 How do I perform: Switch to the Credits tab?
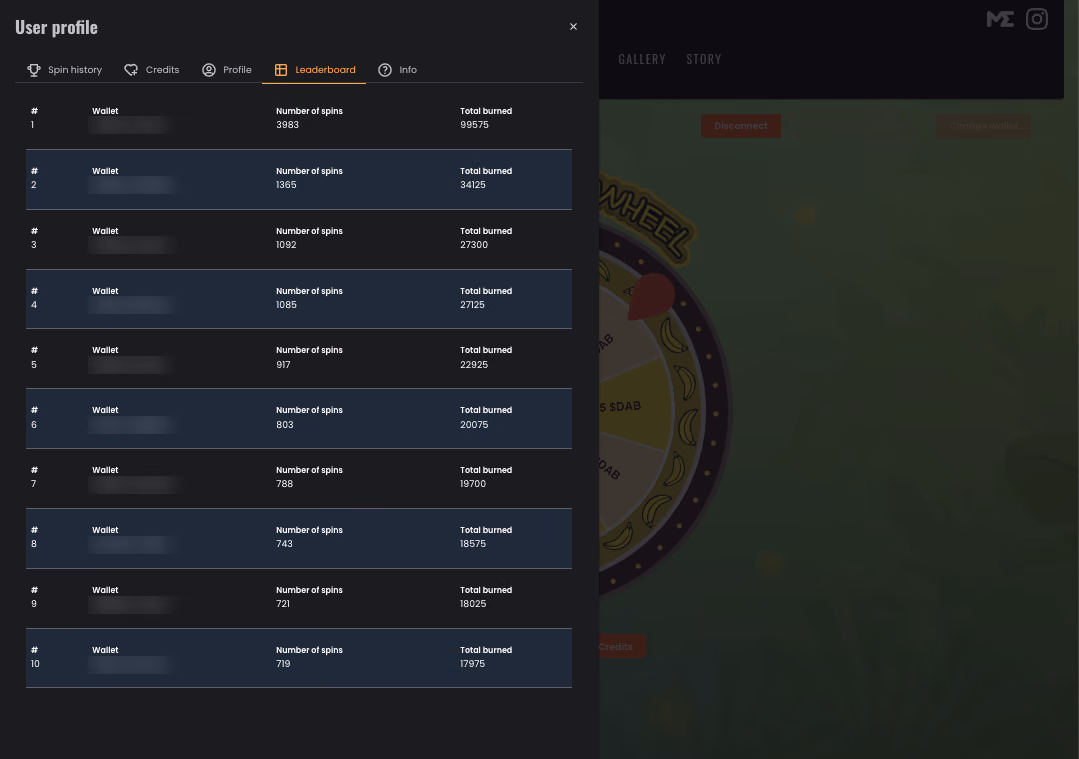point(151,70)
